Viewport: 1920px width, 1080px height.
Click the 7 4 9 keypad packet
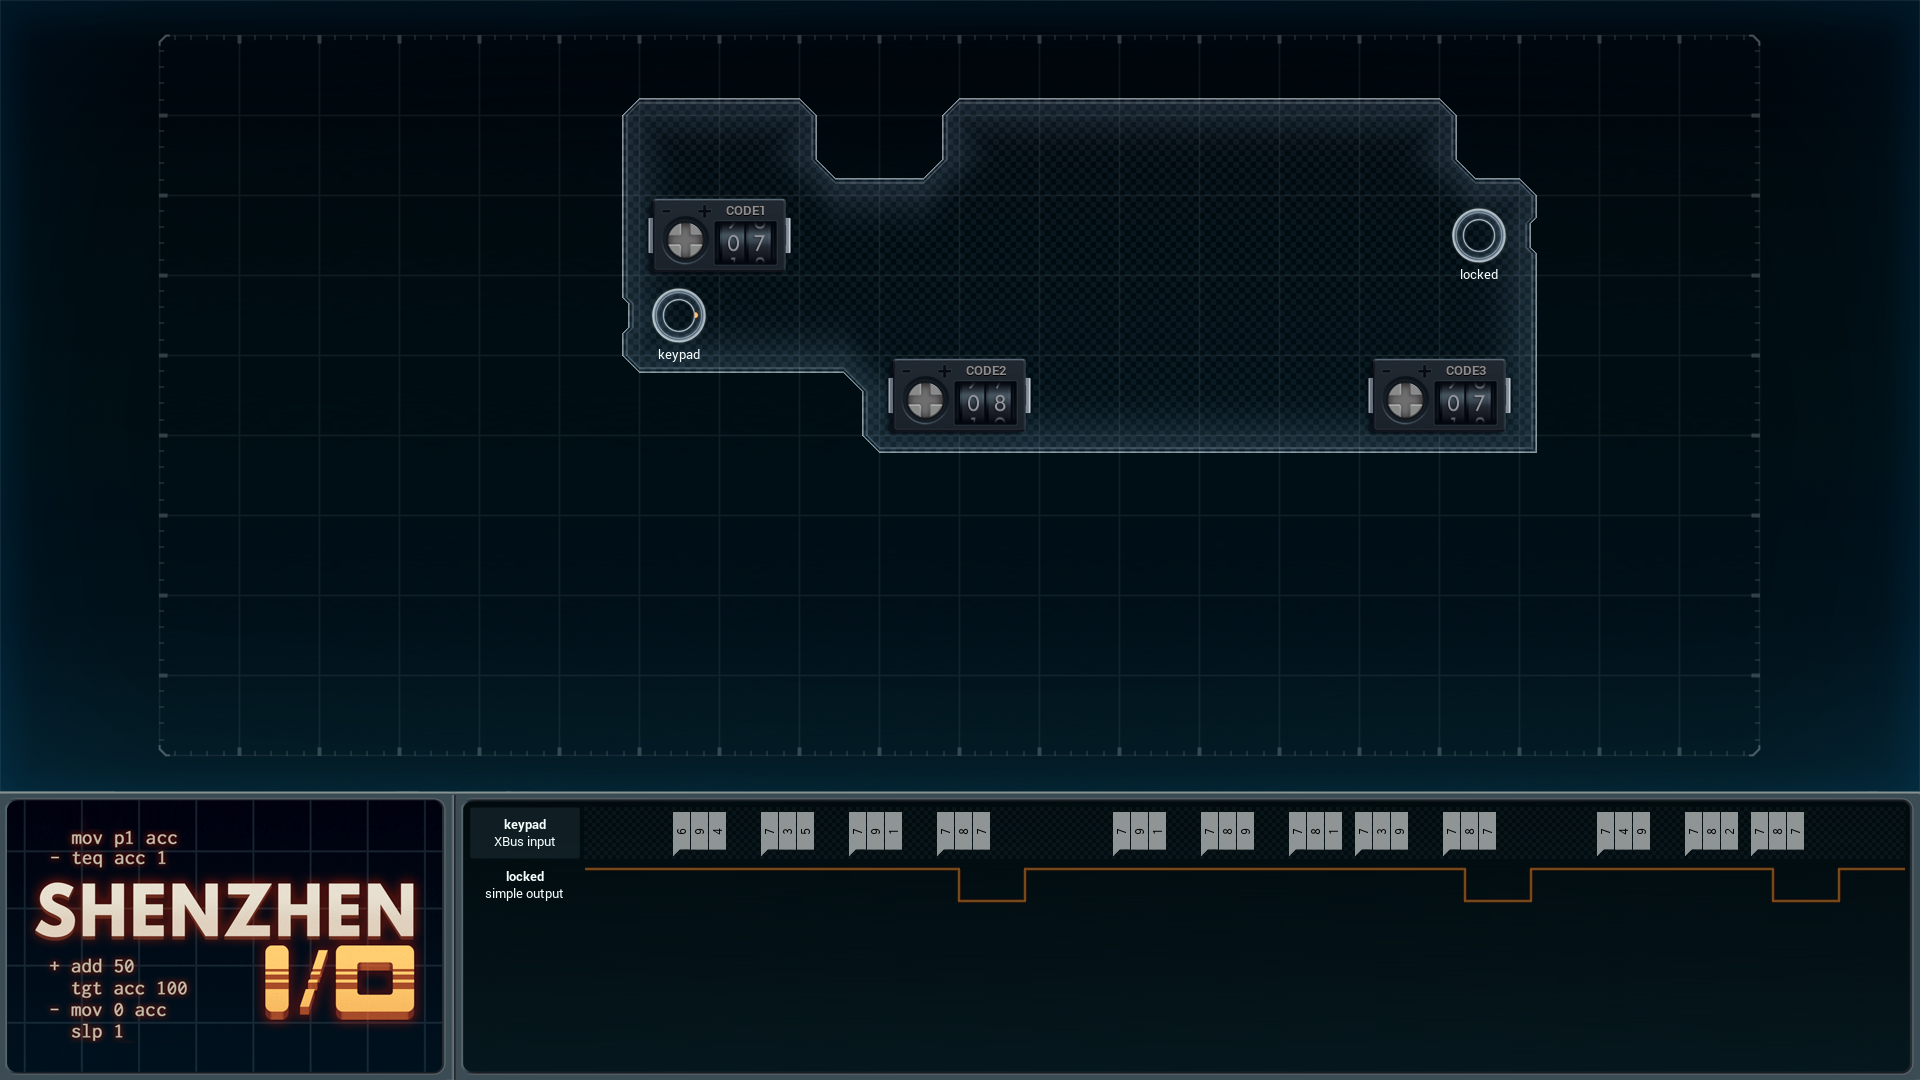pyautogui.click(x=1623, y=832)
